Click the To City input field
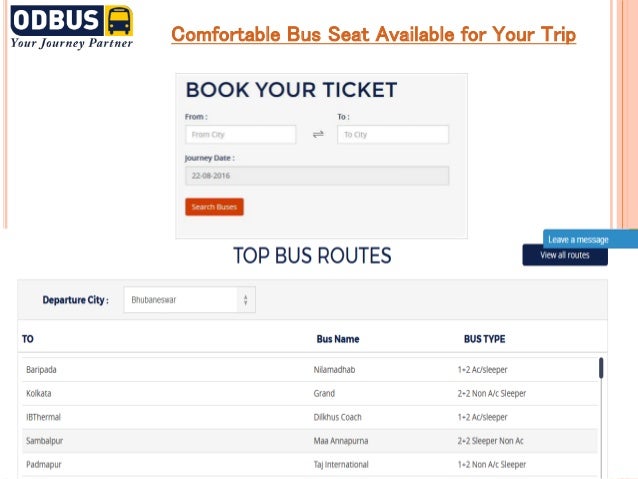 [392, 134]
